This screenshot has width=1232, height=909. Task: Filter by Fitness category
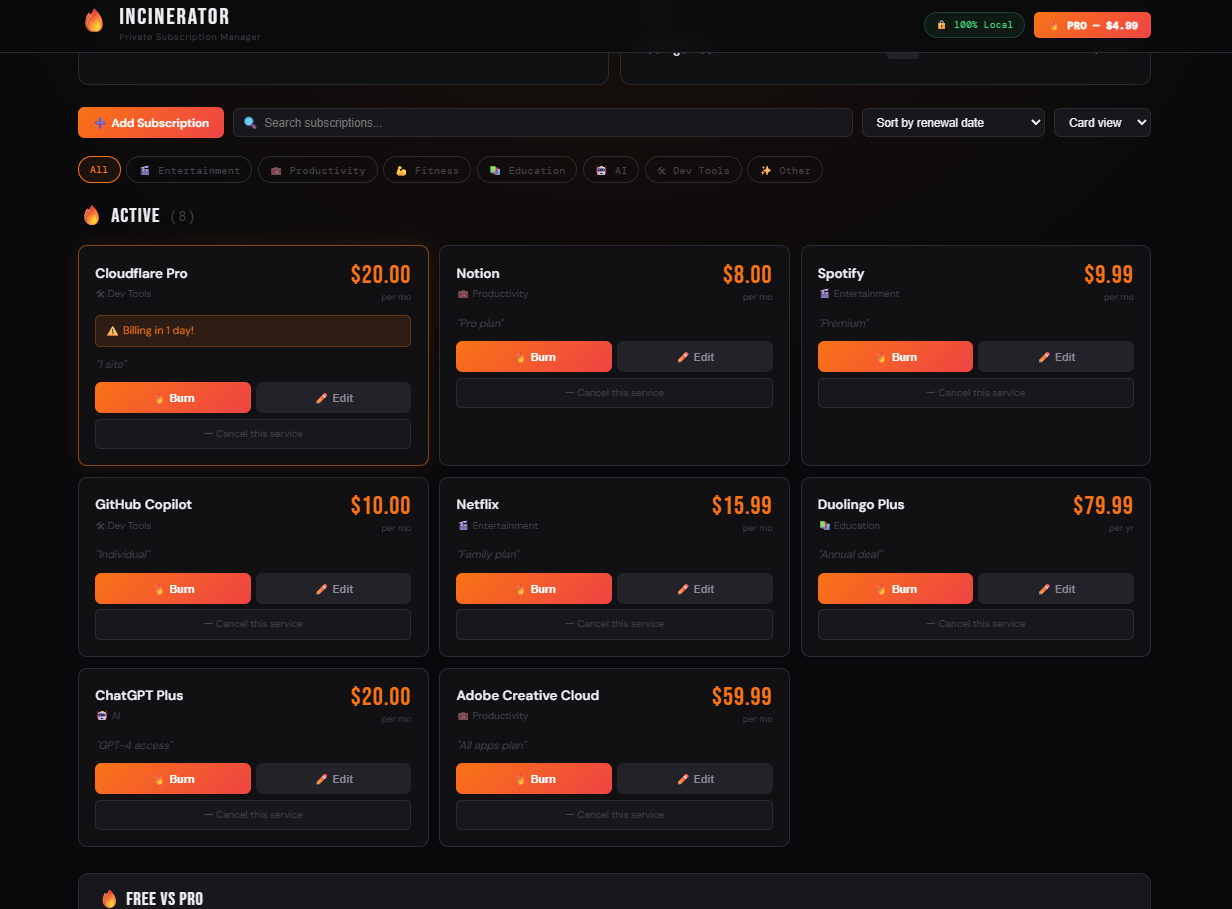coord(427,170)
